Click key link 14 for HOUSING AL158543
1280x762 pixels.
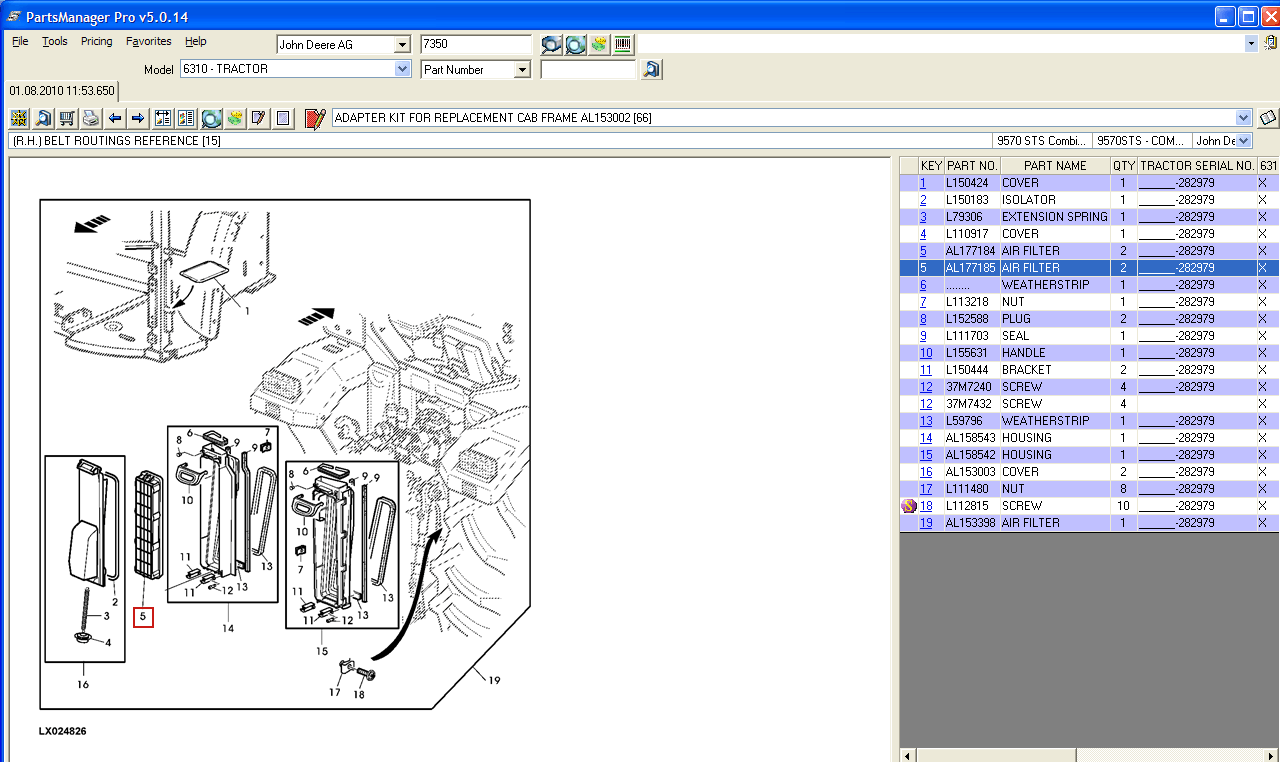pyautogui.click(x=925, y=438)
